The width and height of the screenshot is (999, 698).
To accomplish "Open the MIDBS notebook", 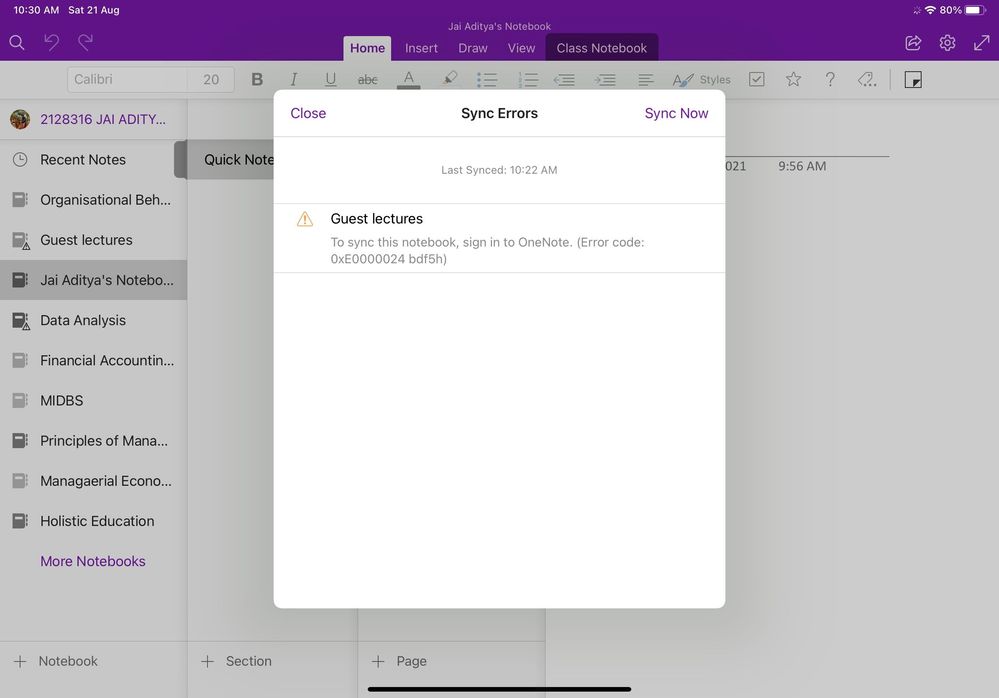I will [94, 401].
